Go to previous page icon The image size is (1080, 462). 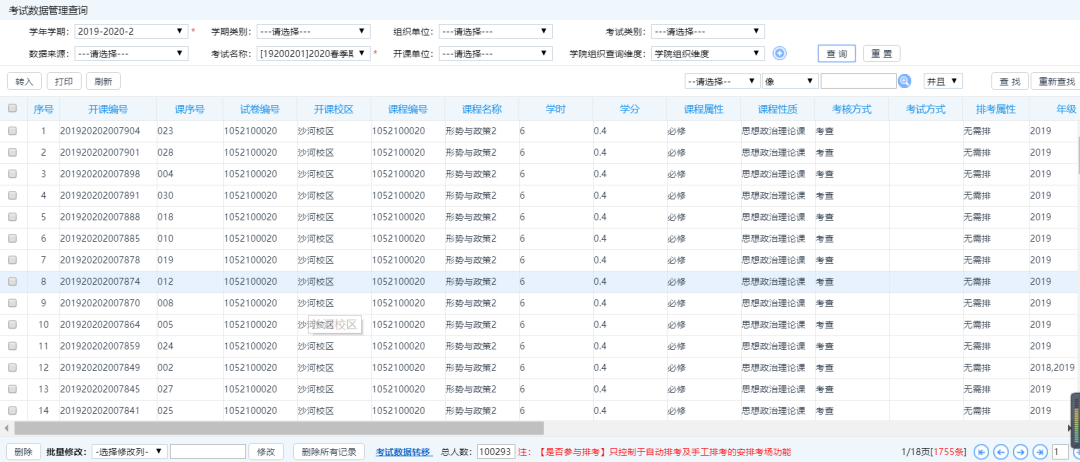[1001, 452]
